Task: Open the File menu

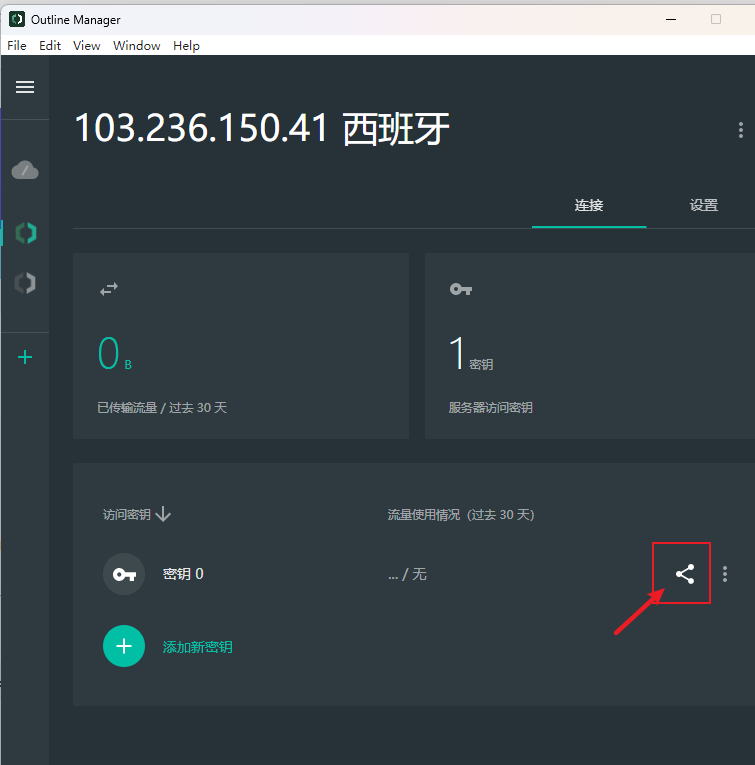Action: point(17,46)
